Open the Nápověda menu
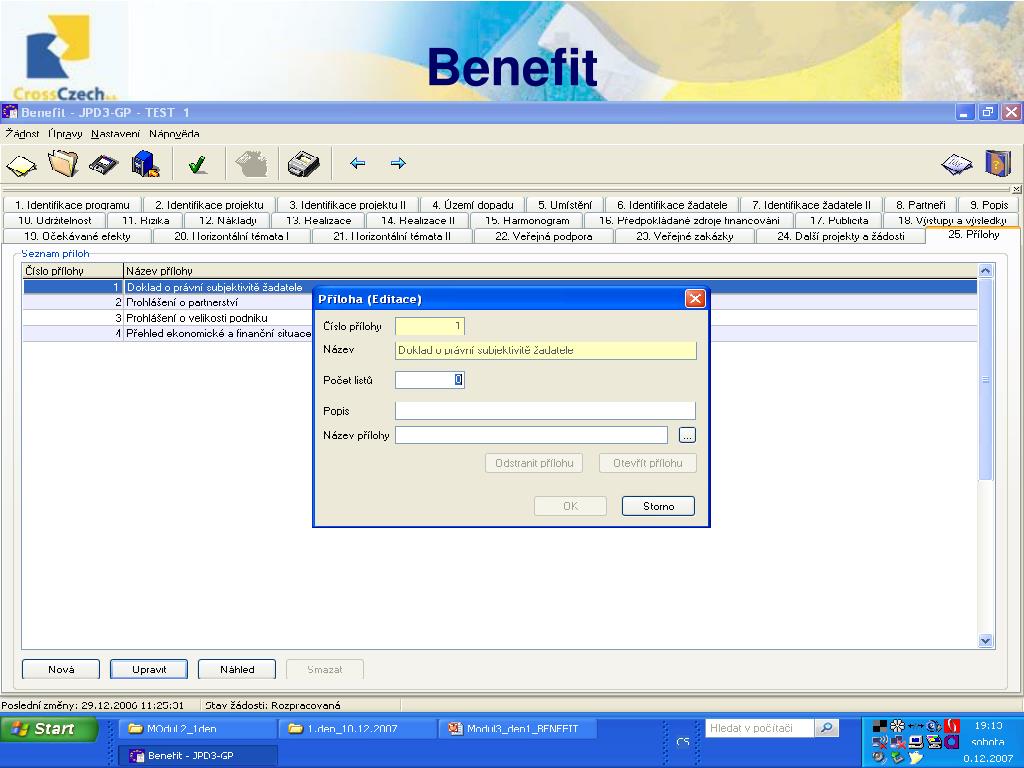Viewport: 1024px width, 768px height. [x=174, y=134]
